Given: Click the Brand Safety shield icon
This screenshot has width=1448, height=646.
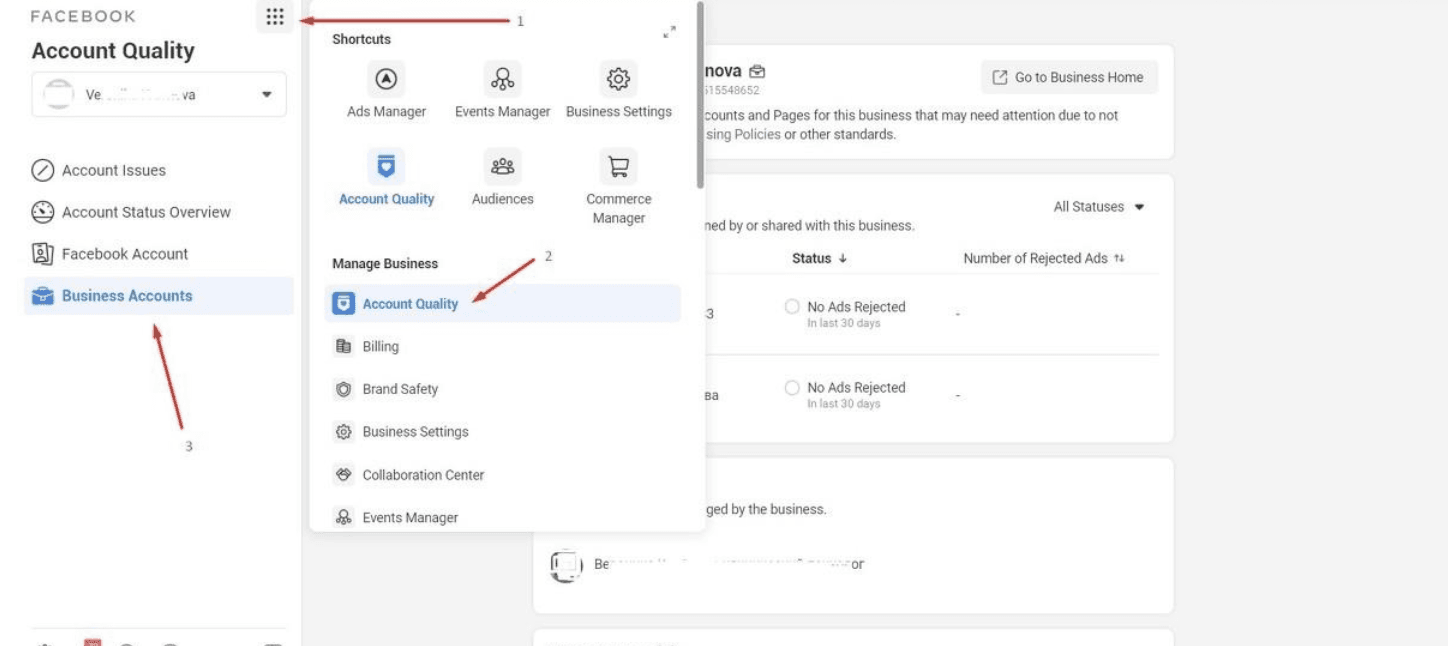Looking at the screenshot, I should pyautogui.click(x=344, y=389).
